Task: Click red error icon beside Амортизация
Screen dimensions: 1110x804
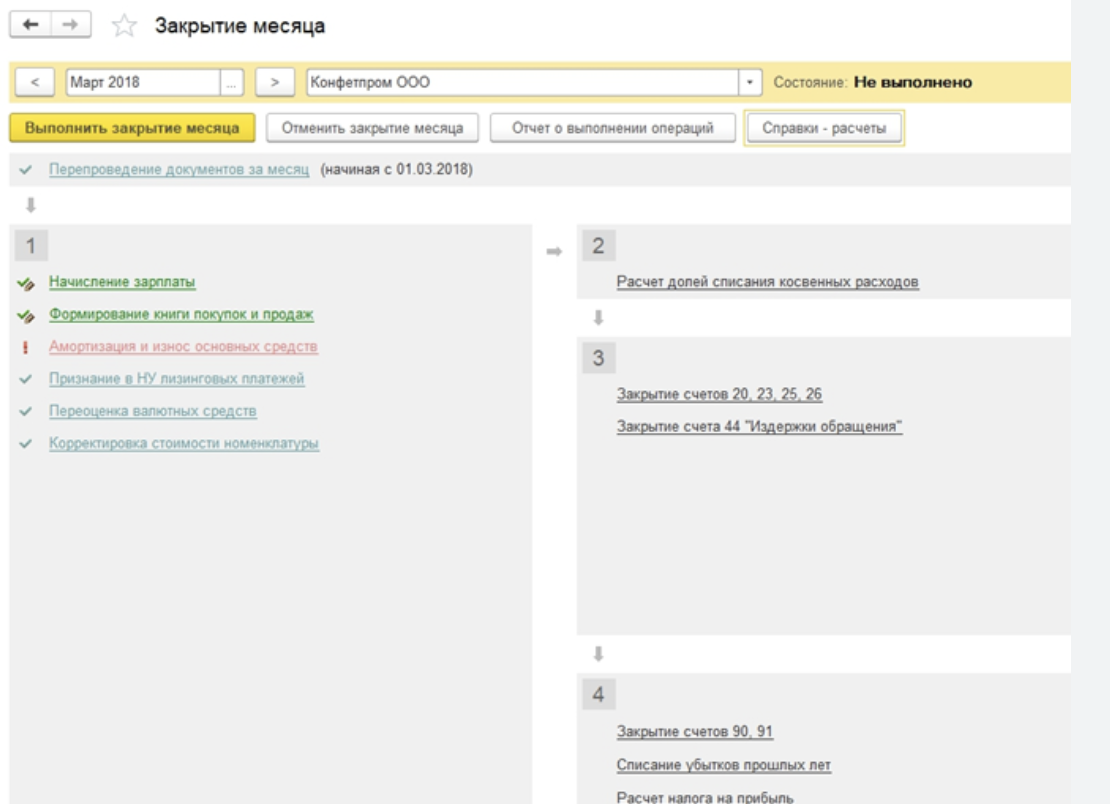Action: [25, 347]
